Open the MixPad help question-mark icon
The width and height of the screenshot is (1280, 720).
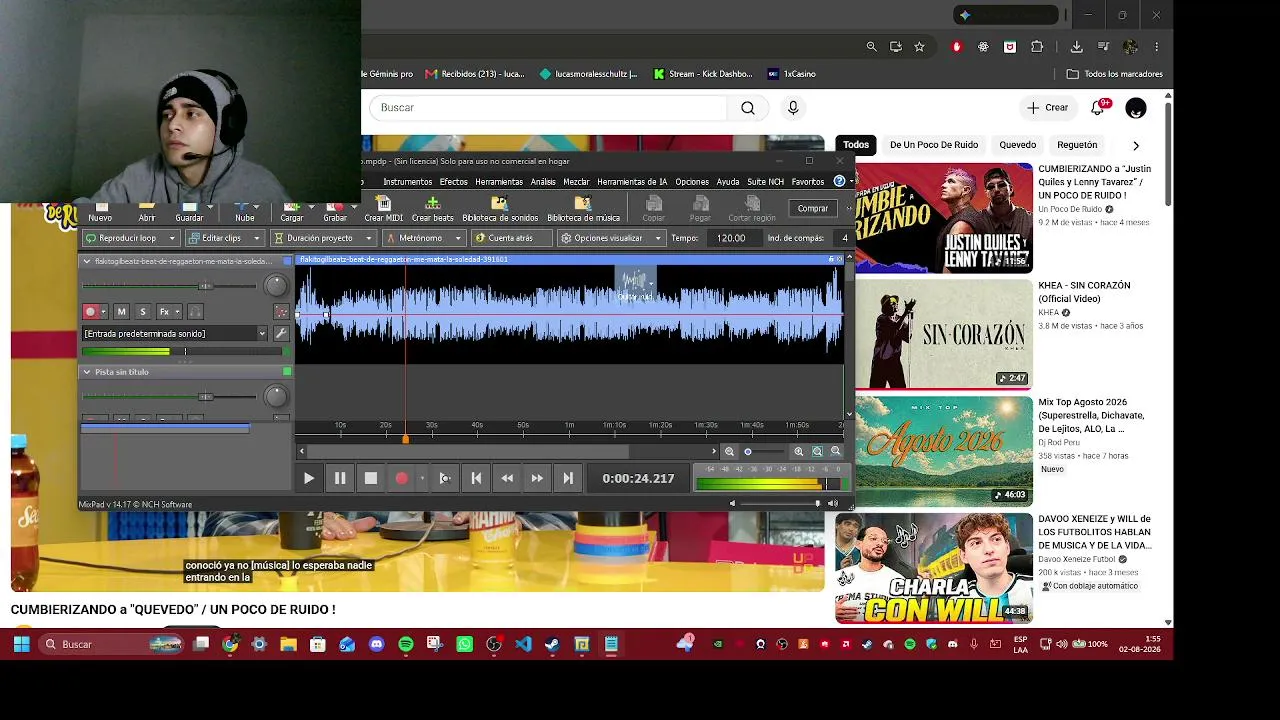click(x=839, y=181)
